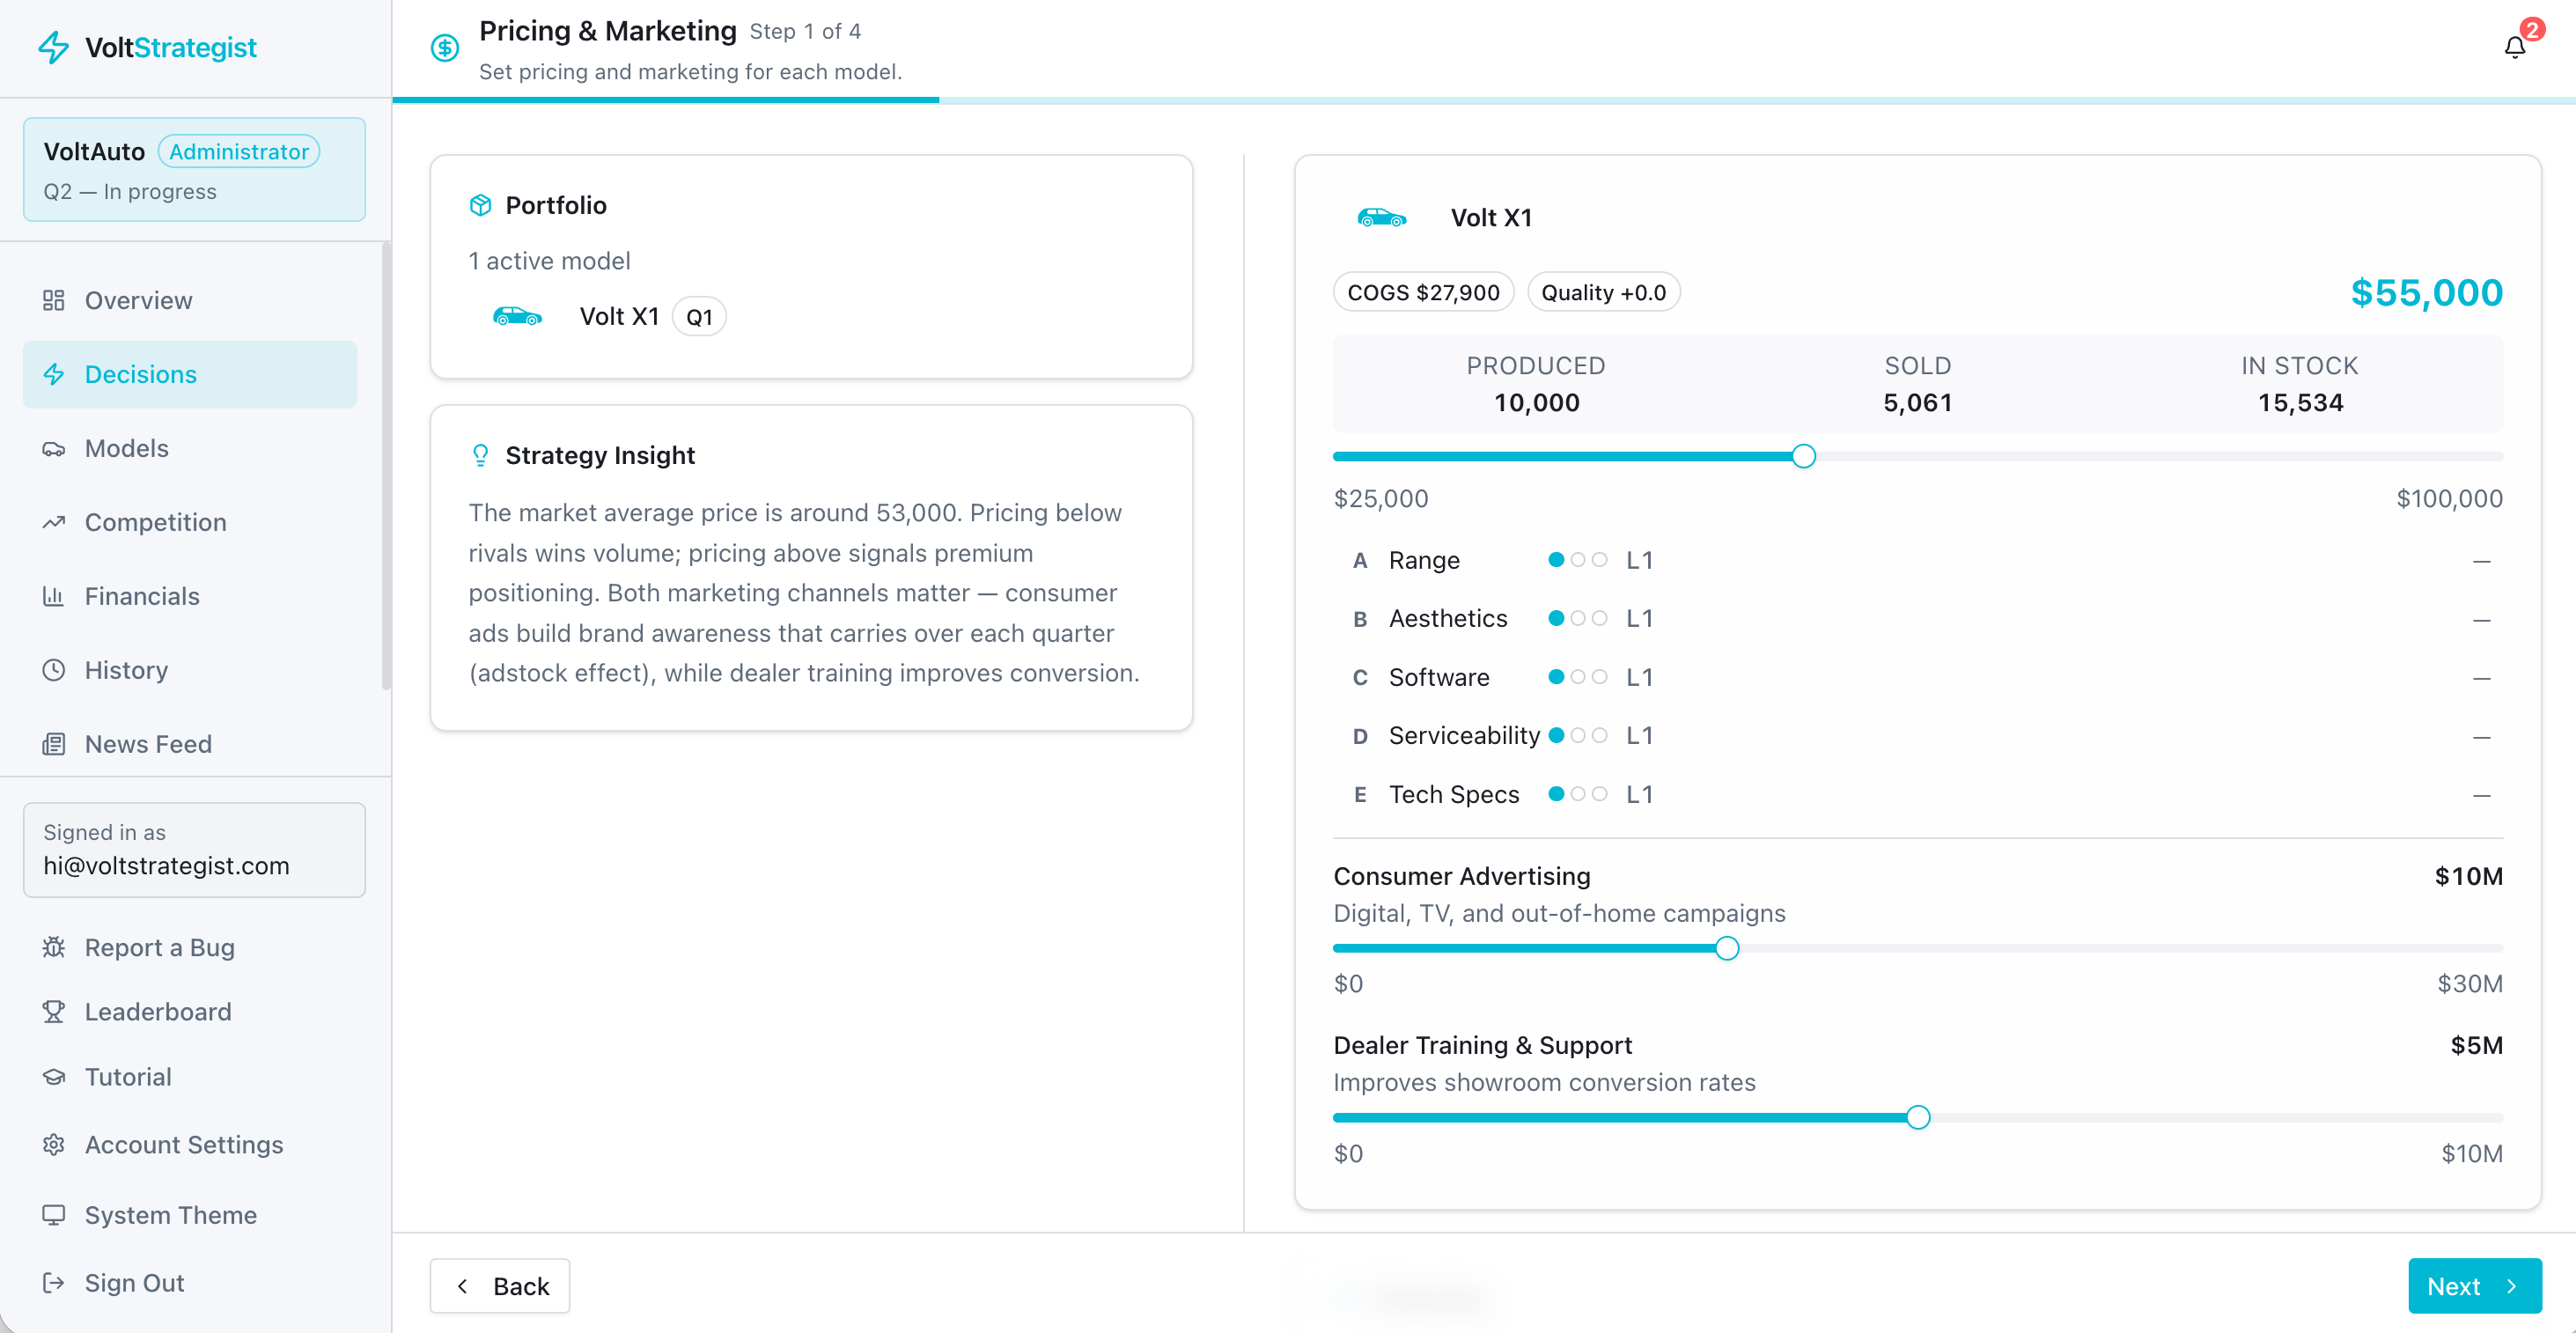2576x1333 pixels.
Task: Click the Account Settings gear icon
Action: click(x=54, y=1144)
